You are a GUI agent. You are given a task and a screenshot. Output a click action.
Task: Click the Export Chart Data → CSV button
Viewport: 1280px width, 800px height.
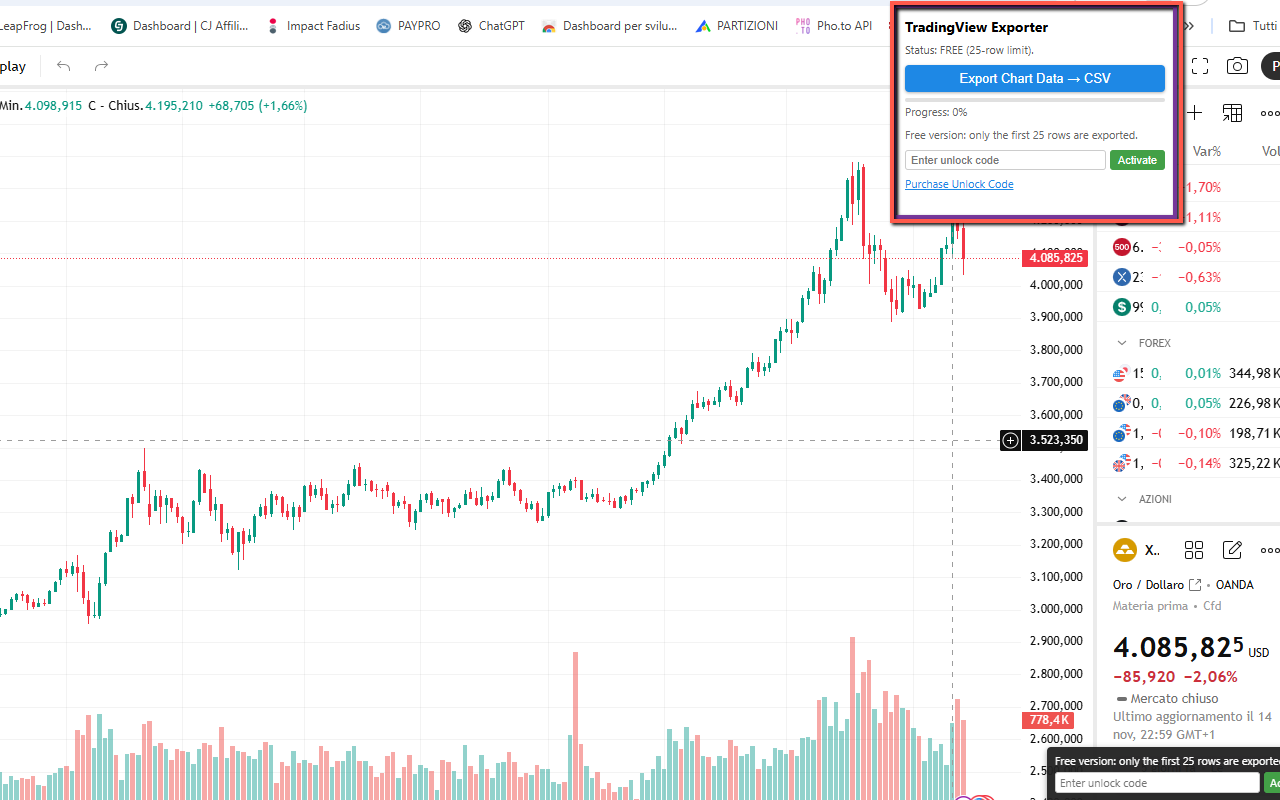1034,78
